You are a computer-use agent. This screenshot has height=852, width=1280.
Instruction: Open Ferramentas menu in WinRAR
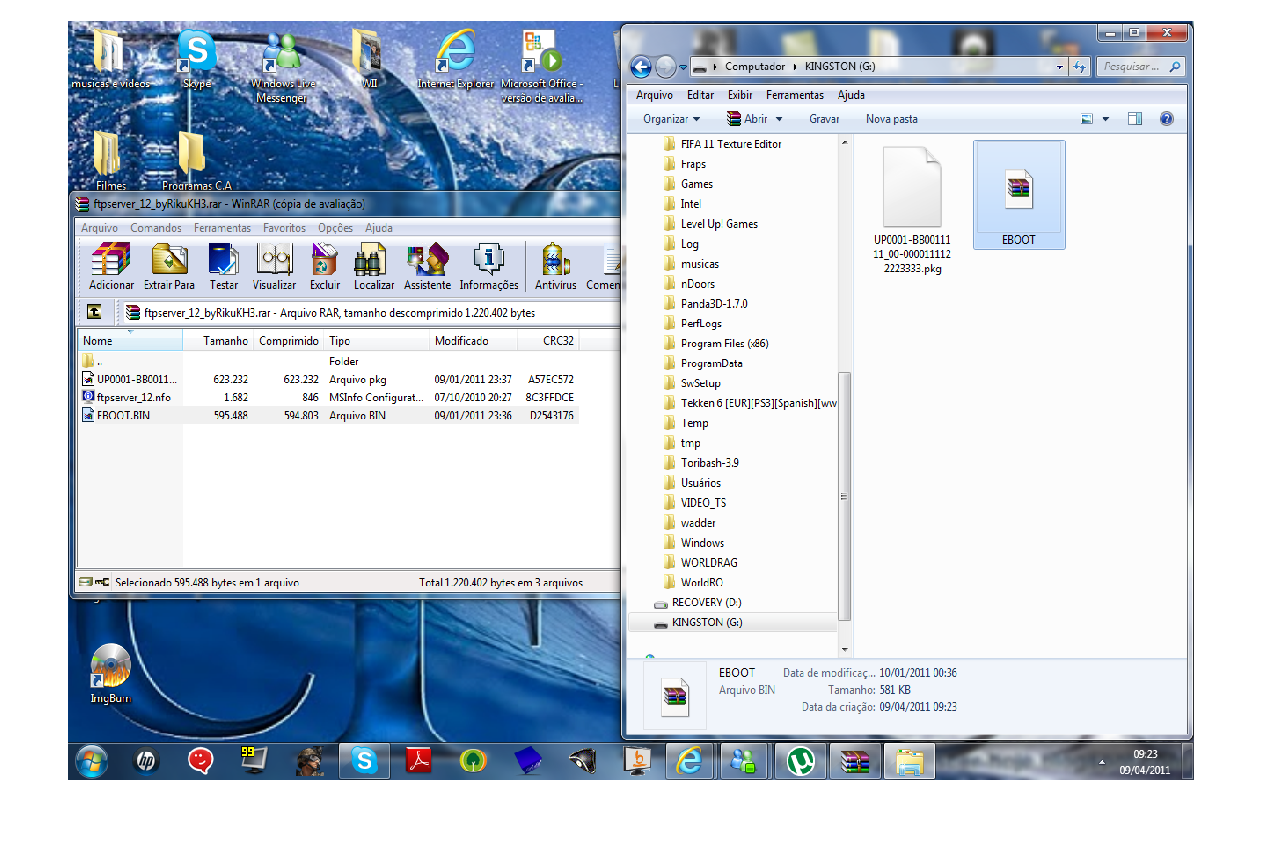click(x=222, y=228)
